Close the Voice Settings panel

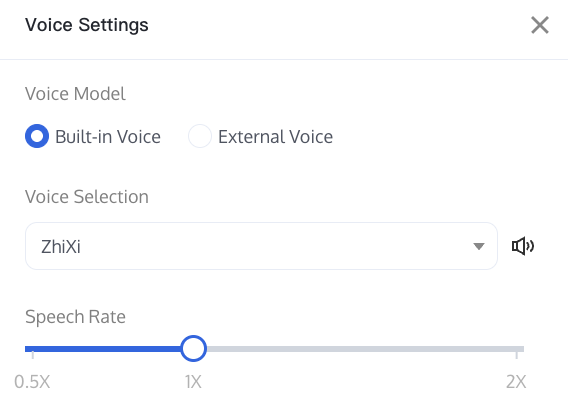pyautogui.click(x=540, y=25)
